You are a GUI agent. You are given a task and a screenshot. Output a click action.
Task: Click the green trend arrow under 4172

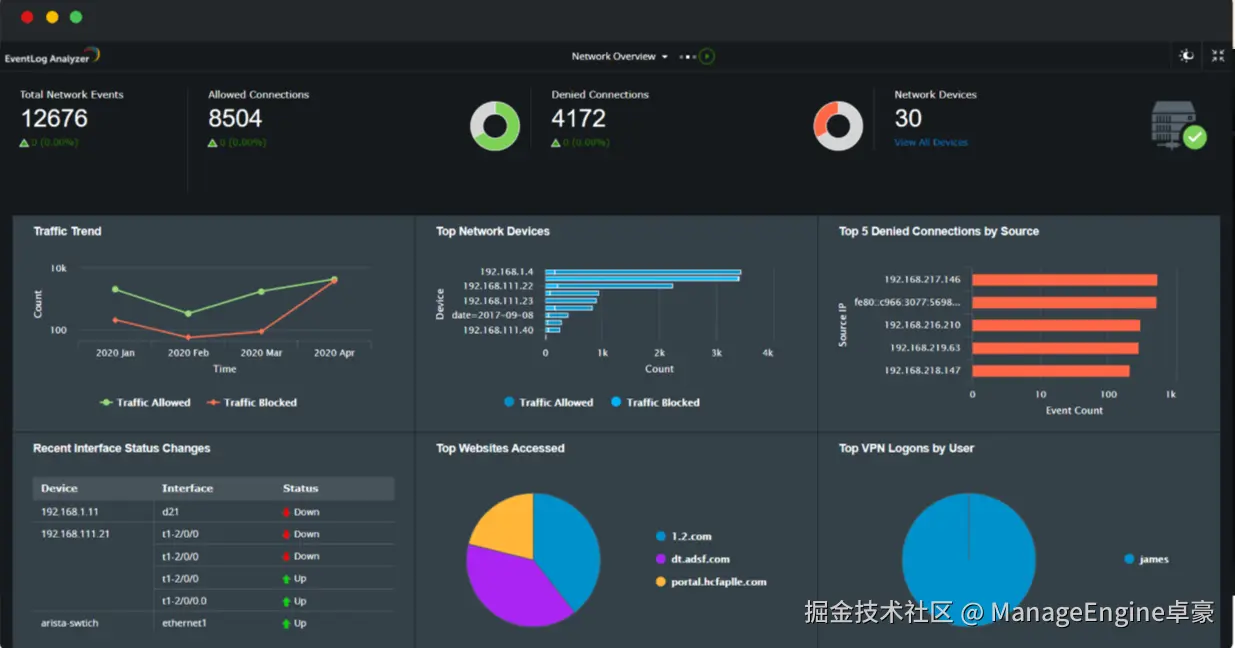(x=555, y=143)
